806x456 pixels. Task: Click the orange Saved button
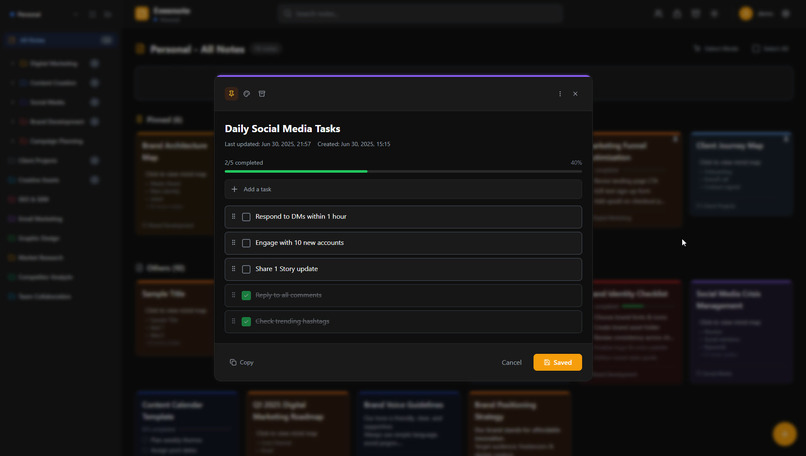tap(558, 362)
